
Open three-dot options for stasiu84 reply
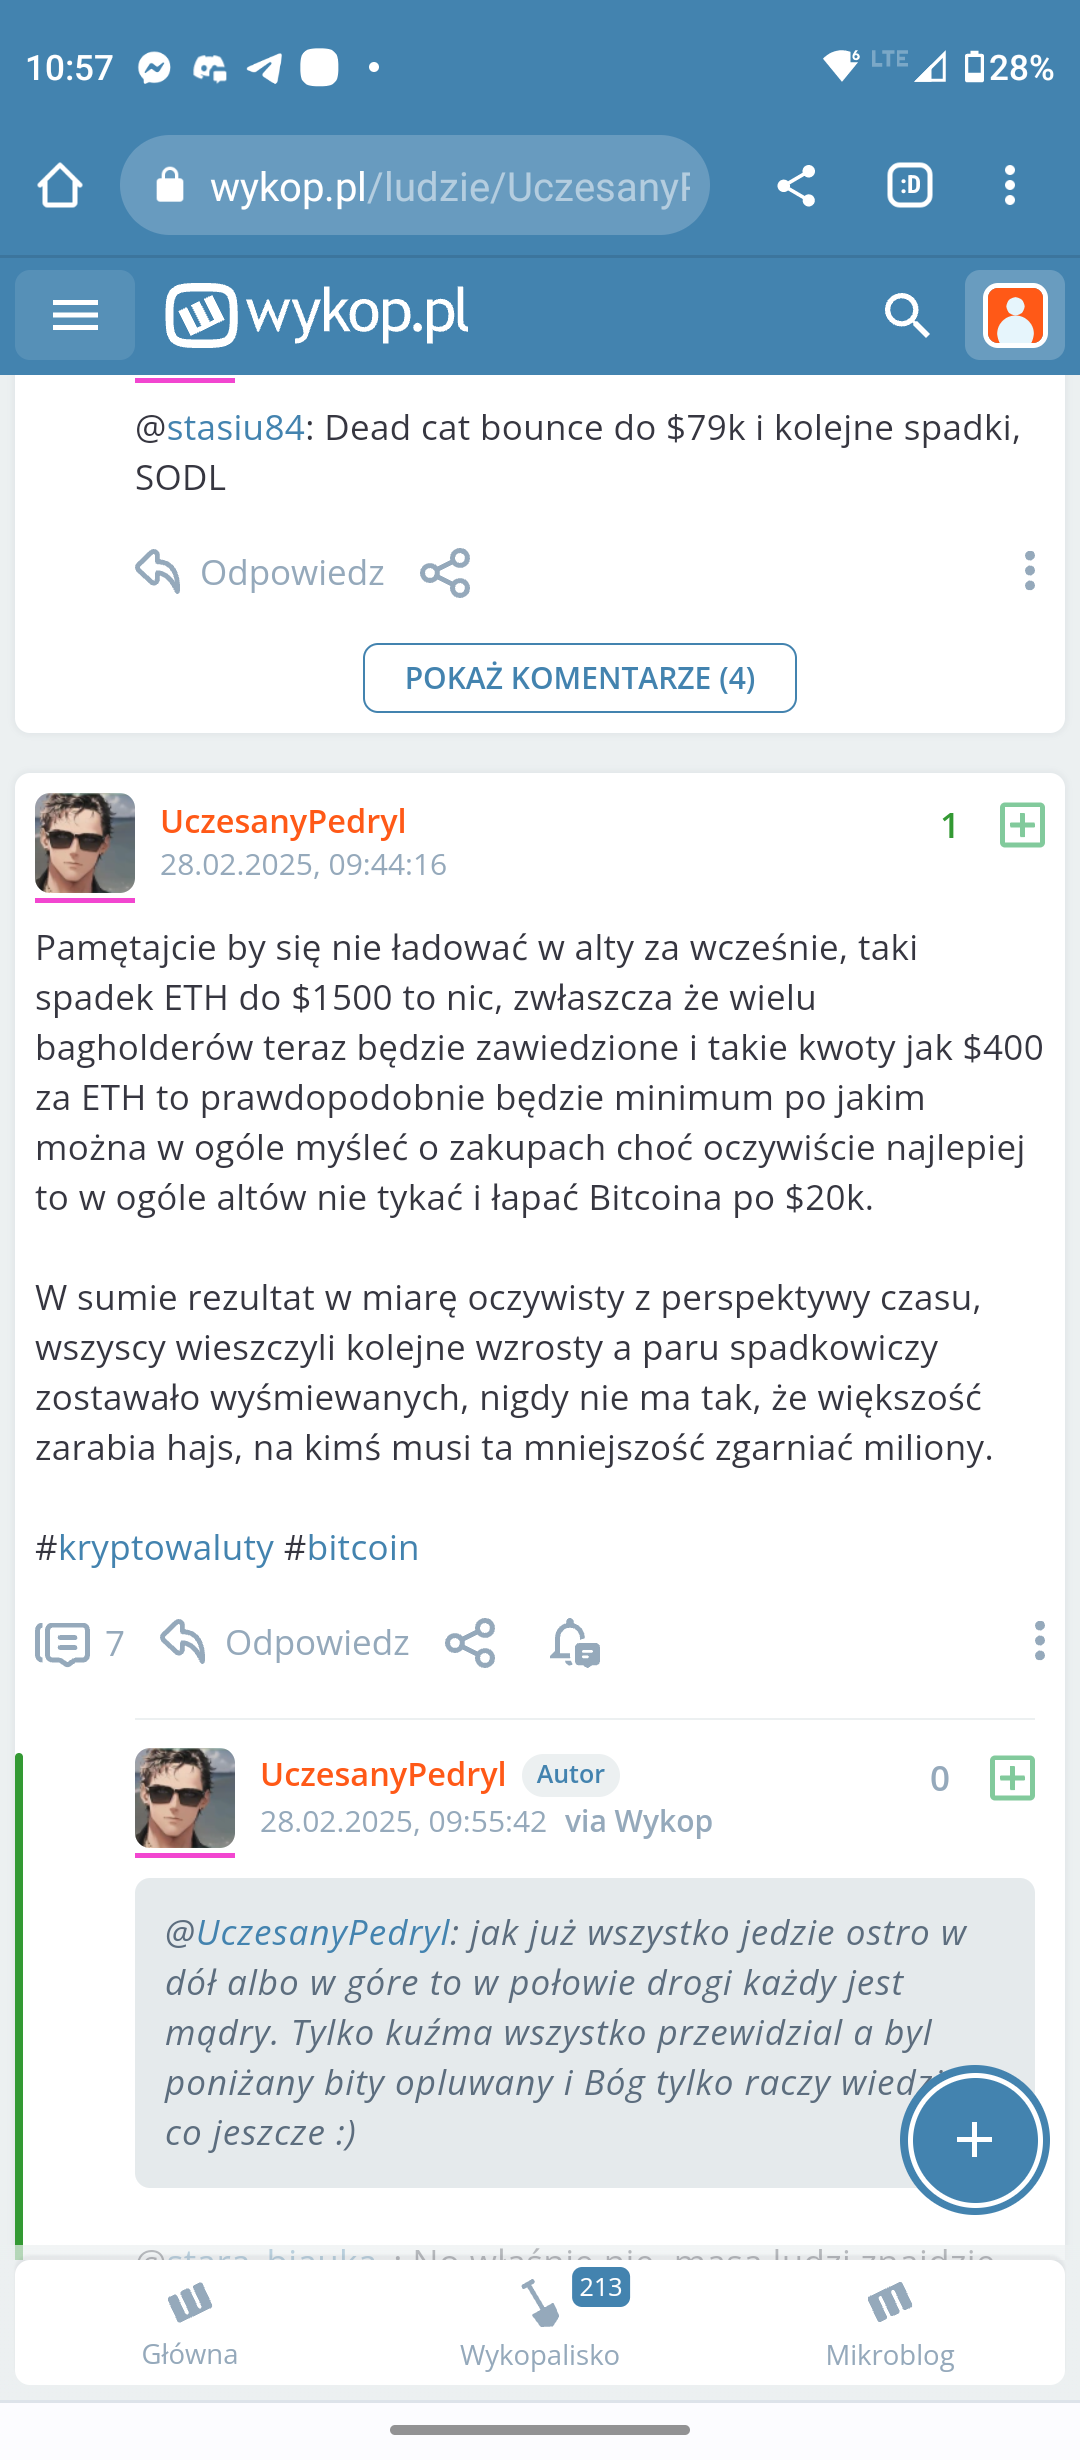1029,571
